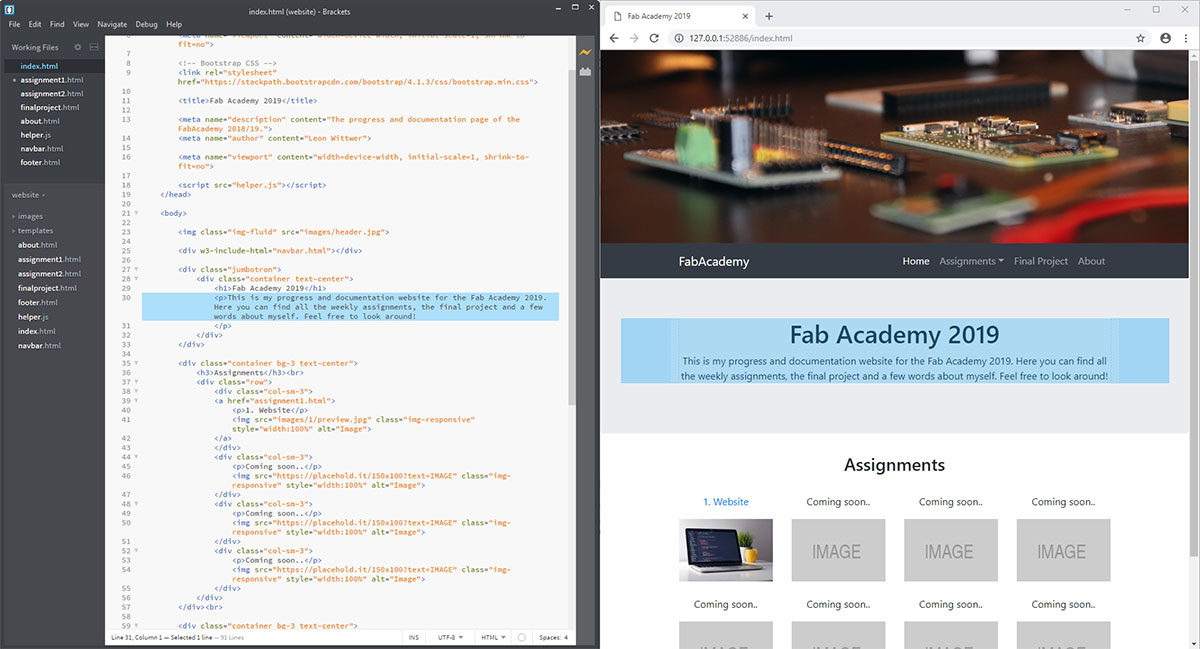Open the File menu in Brackets
Viewport: 1200px width, 649px height.
point(13,24)
